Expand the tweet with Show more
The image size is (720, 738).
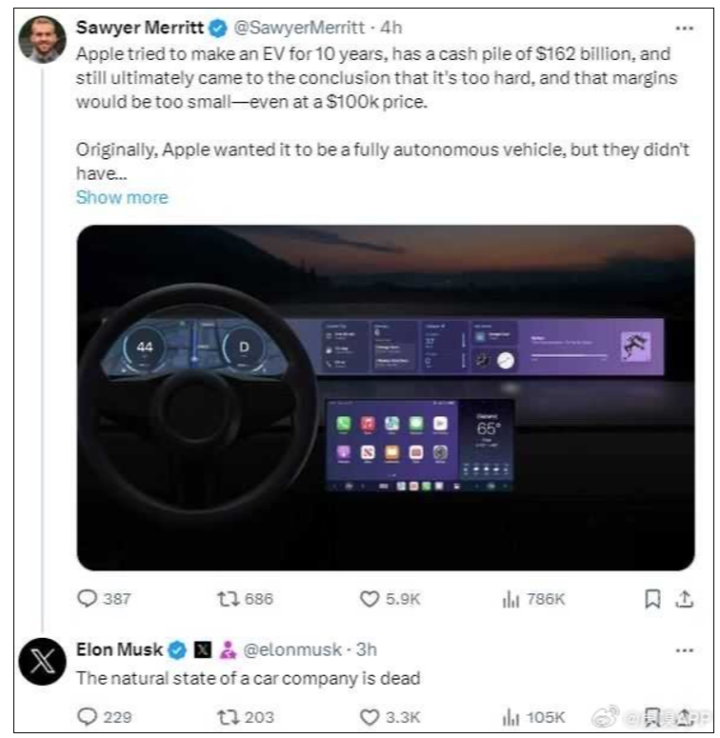122,197
